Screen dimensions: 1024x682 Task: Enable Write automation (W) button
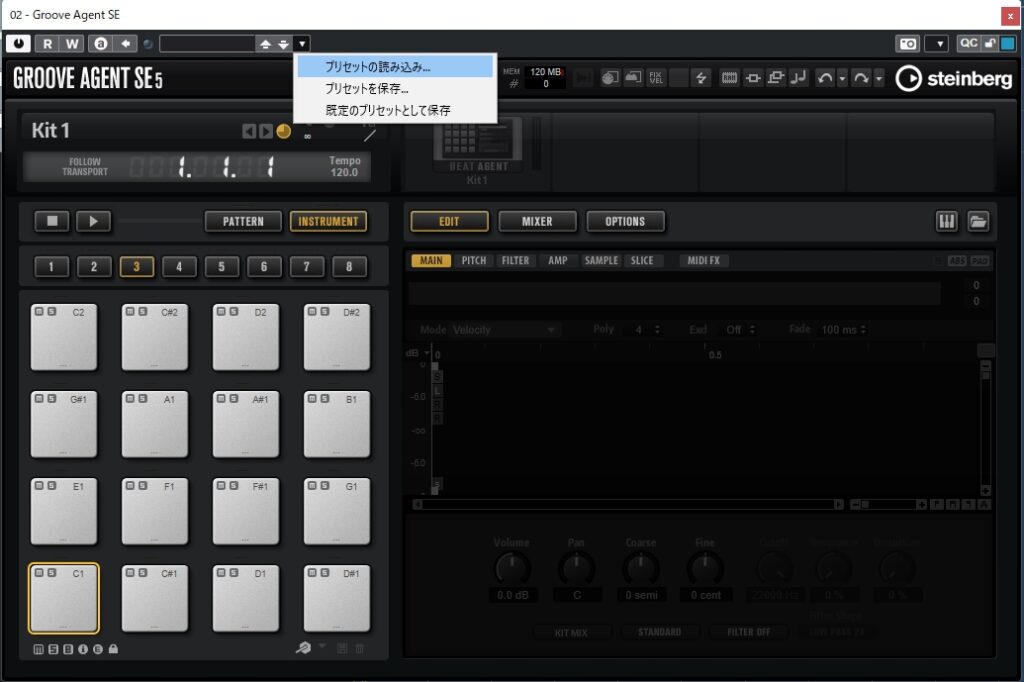pos(72,43)
